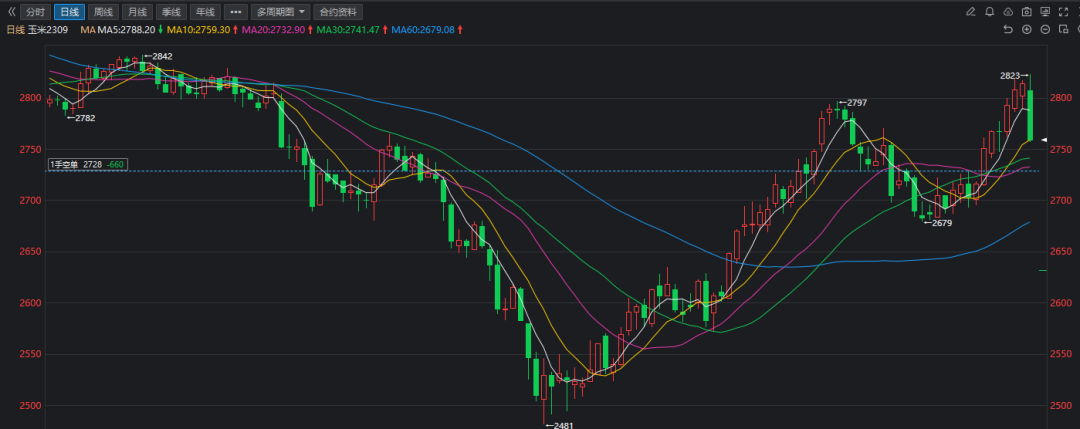This screenshot has height=429, width=1080.
Task: Switch to the 季线 quarterly chart
Action: pos(171,12)
